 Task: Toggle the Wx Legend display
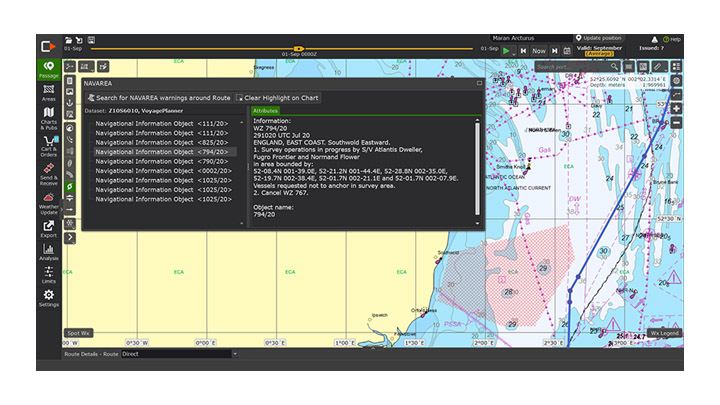(x=663, y=333)
